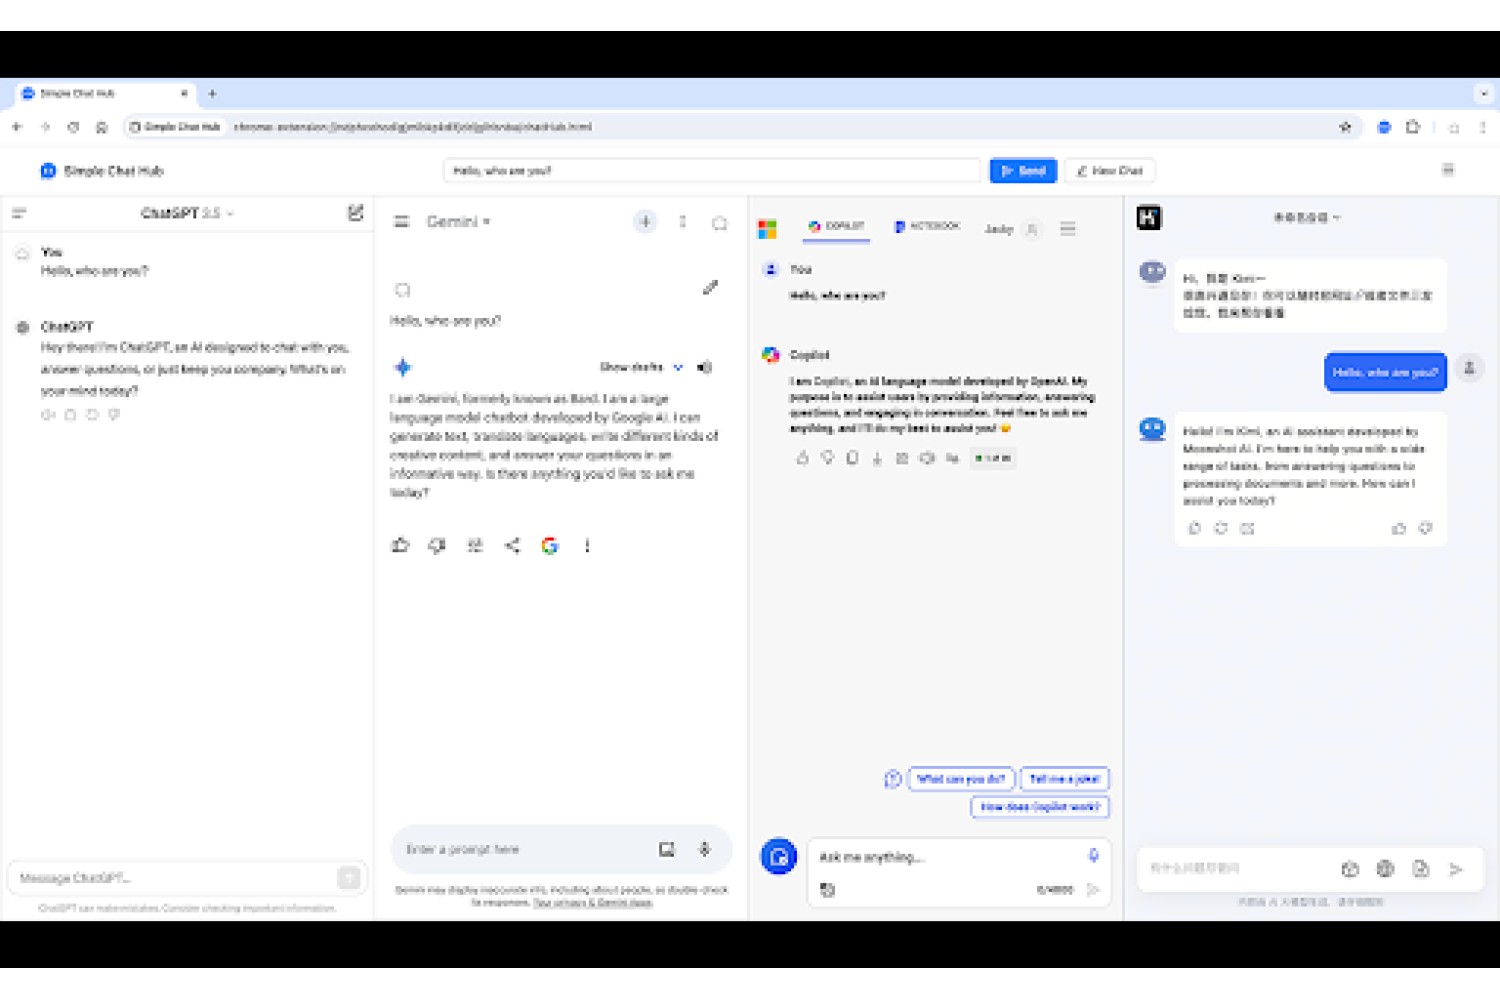Open Simple Chat Hub settings menu icon
Image resolution: width=1500 pixels, height=1000 pixels.
pyautogui.click(x=1448, y=170)
